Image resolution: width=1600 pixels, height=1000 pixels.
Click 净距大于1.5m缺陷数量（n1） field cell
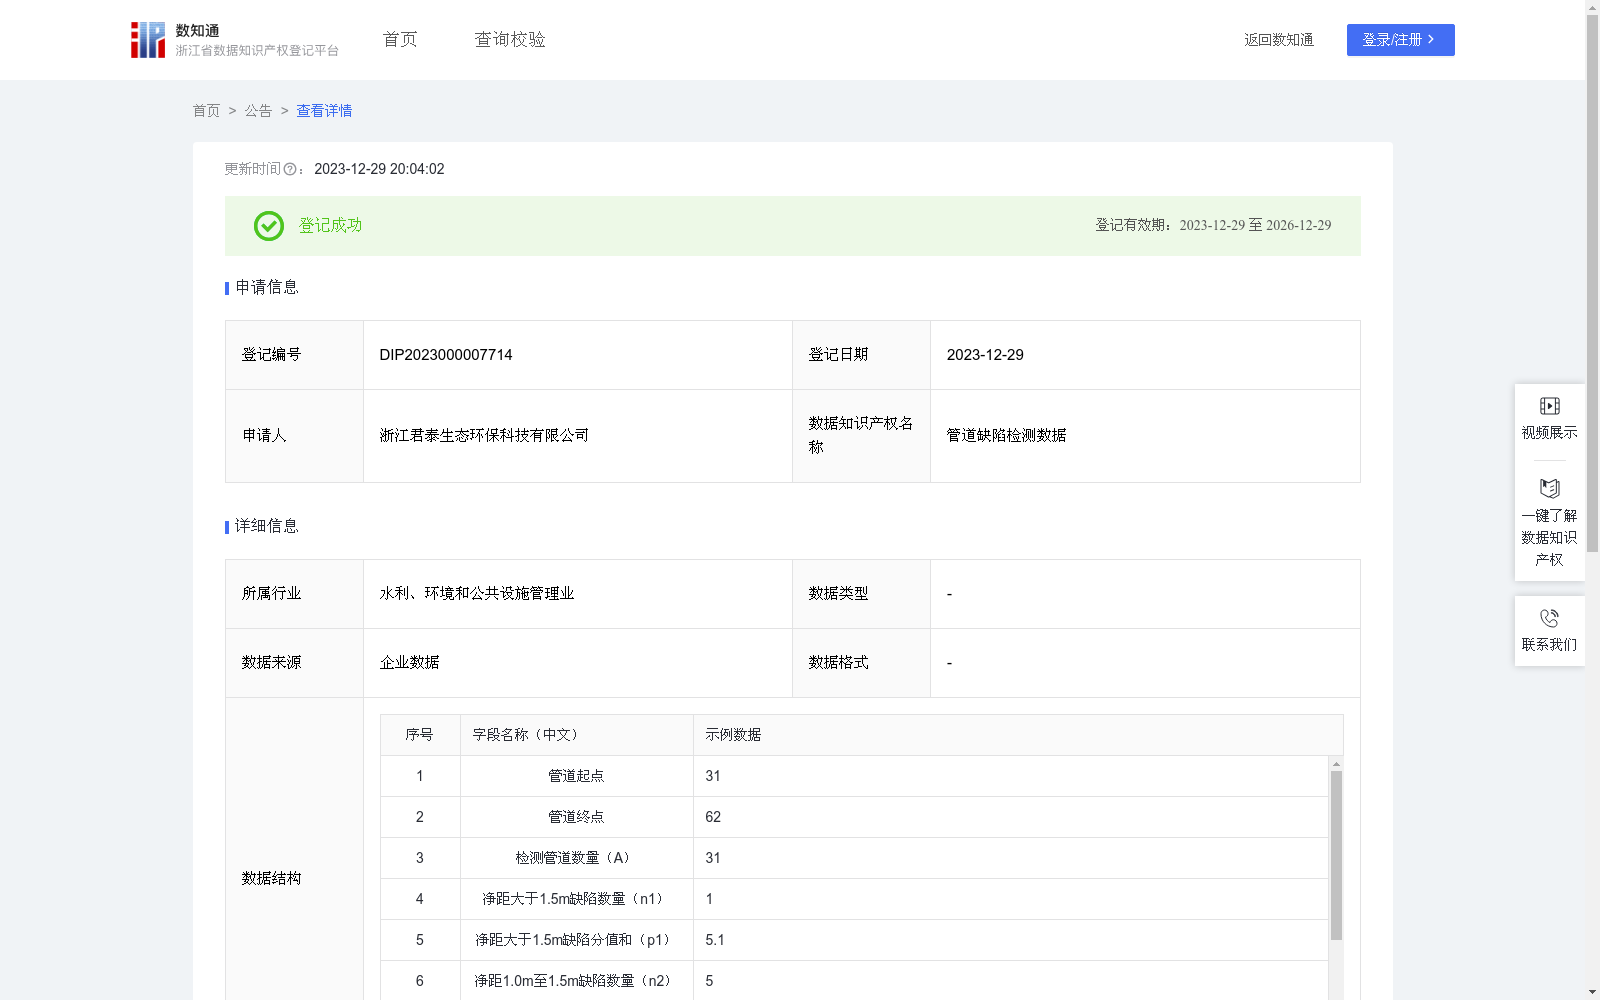pos(576,899)
